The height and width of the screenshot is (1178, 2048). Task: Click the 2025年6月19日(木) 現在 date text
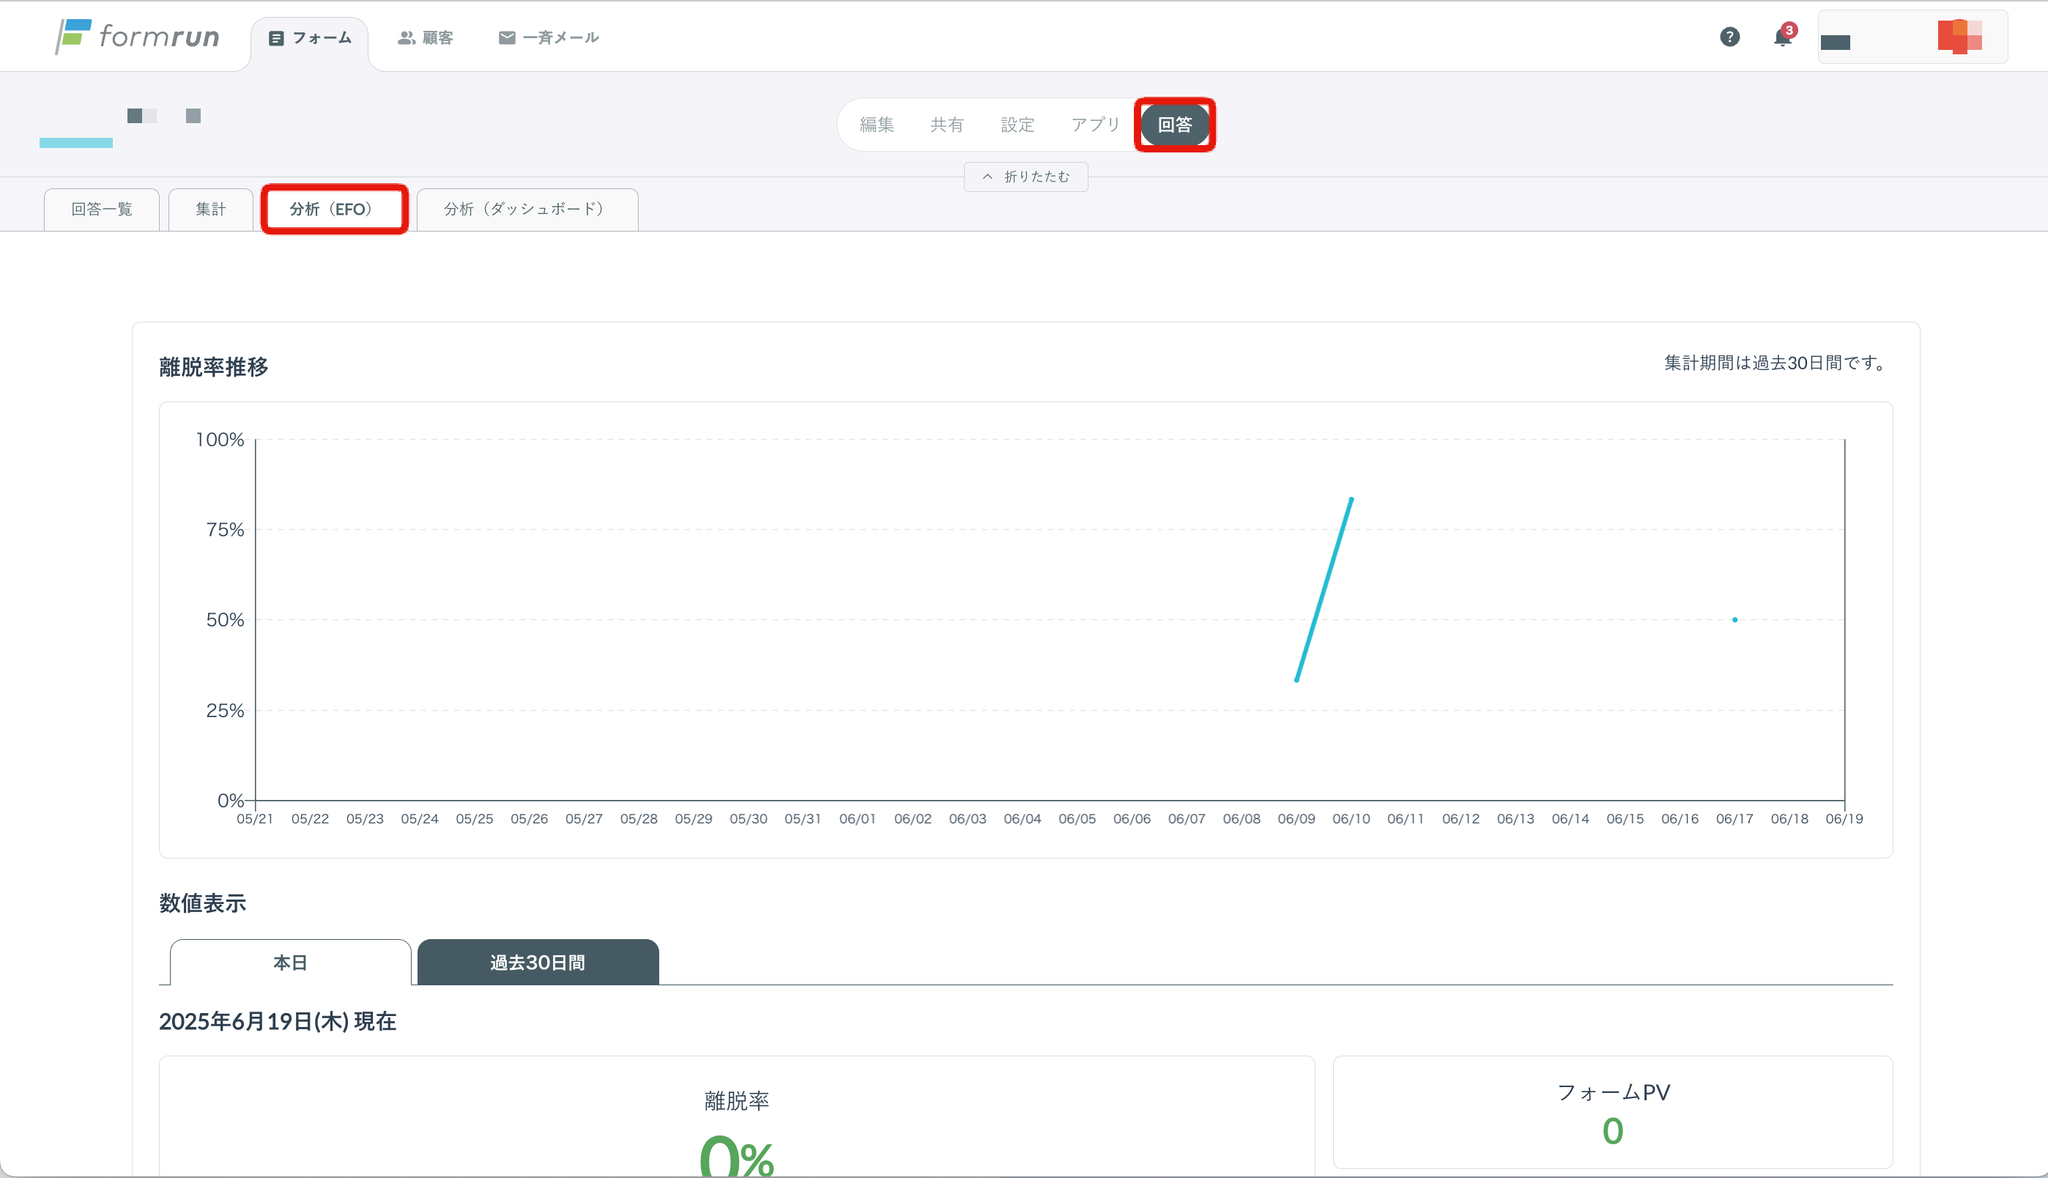pos(278,1021)
